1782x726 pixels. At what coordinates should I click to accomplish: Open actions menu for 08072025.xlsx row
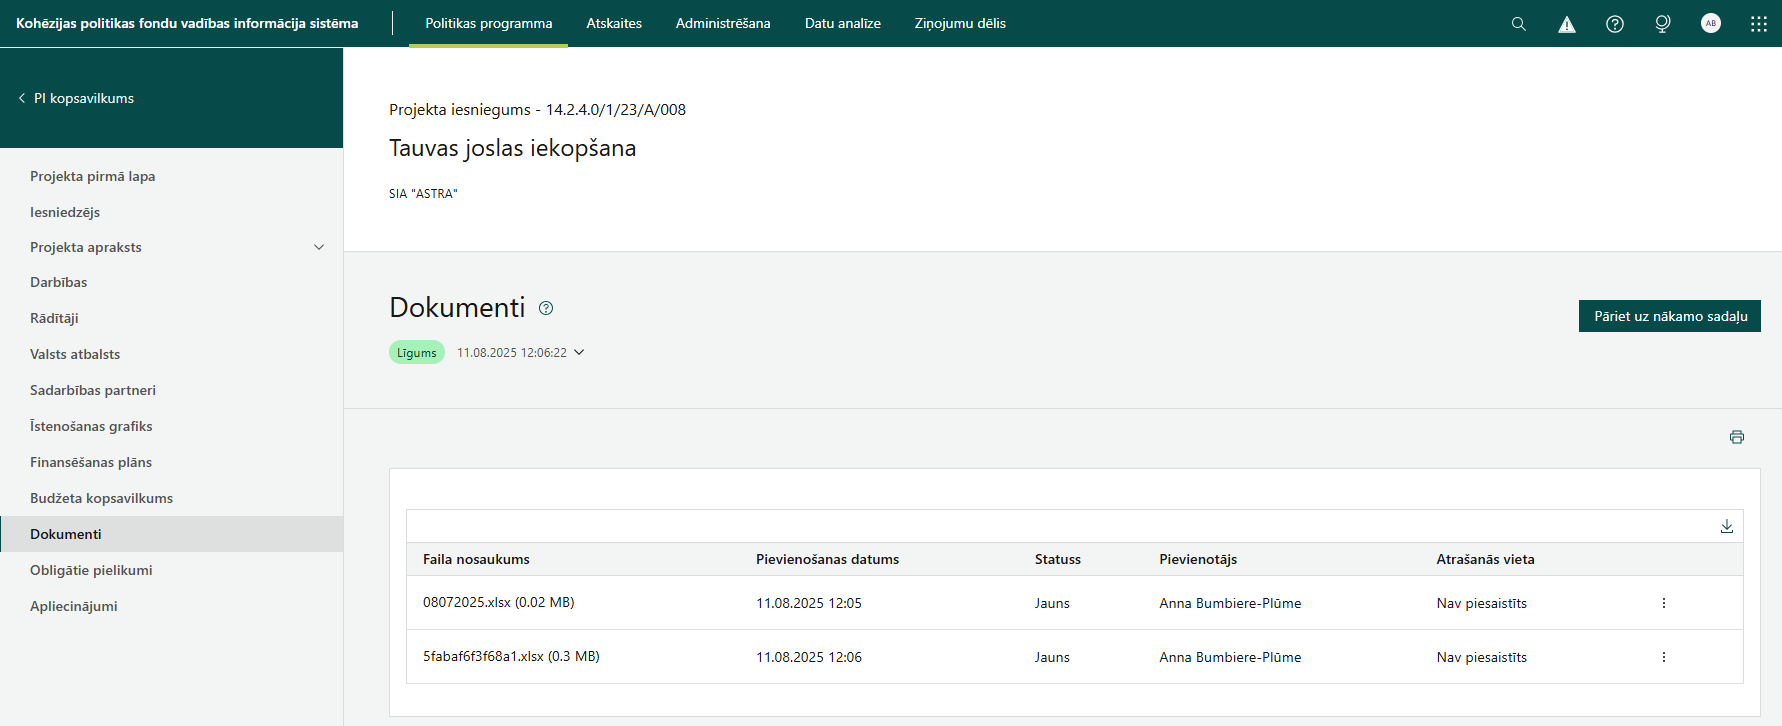click(x=1664, y=603)
